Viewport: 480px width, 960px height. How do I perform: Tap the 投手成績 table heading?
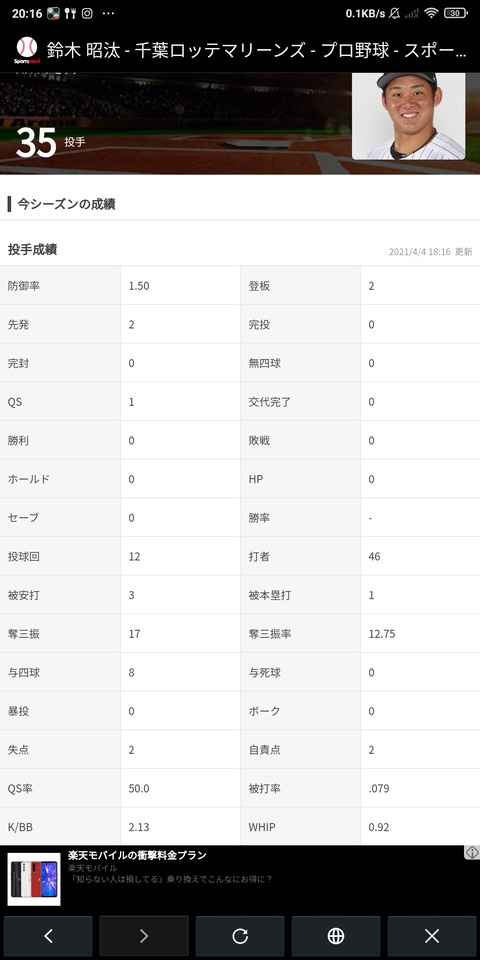[x=32, y=250]
